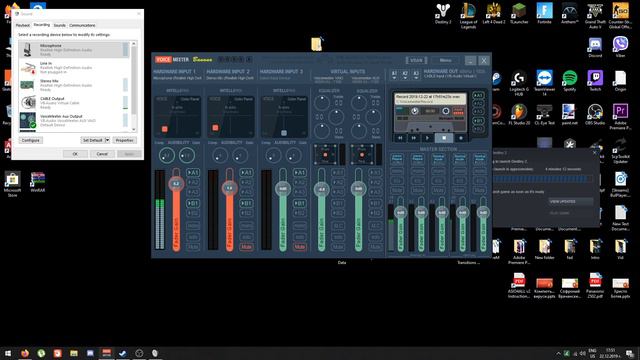Toggle A1 routing on cassette recorder
Screen dimensions: 640x360
pyautogui.click(x=478, y=95)
